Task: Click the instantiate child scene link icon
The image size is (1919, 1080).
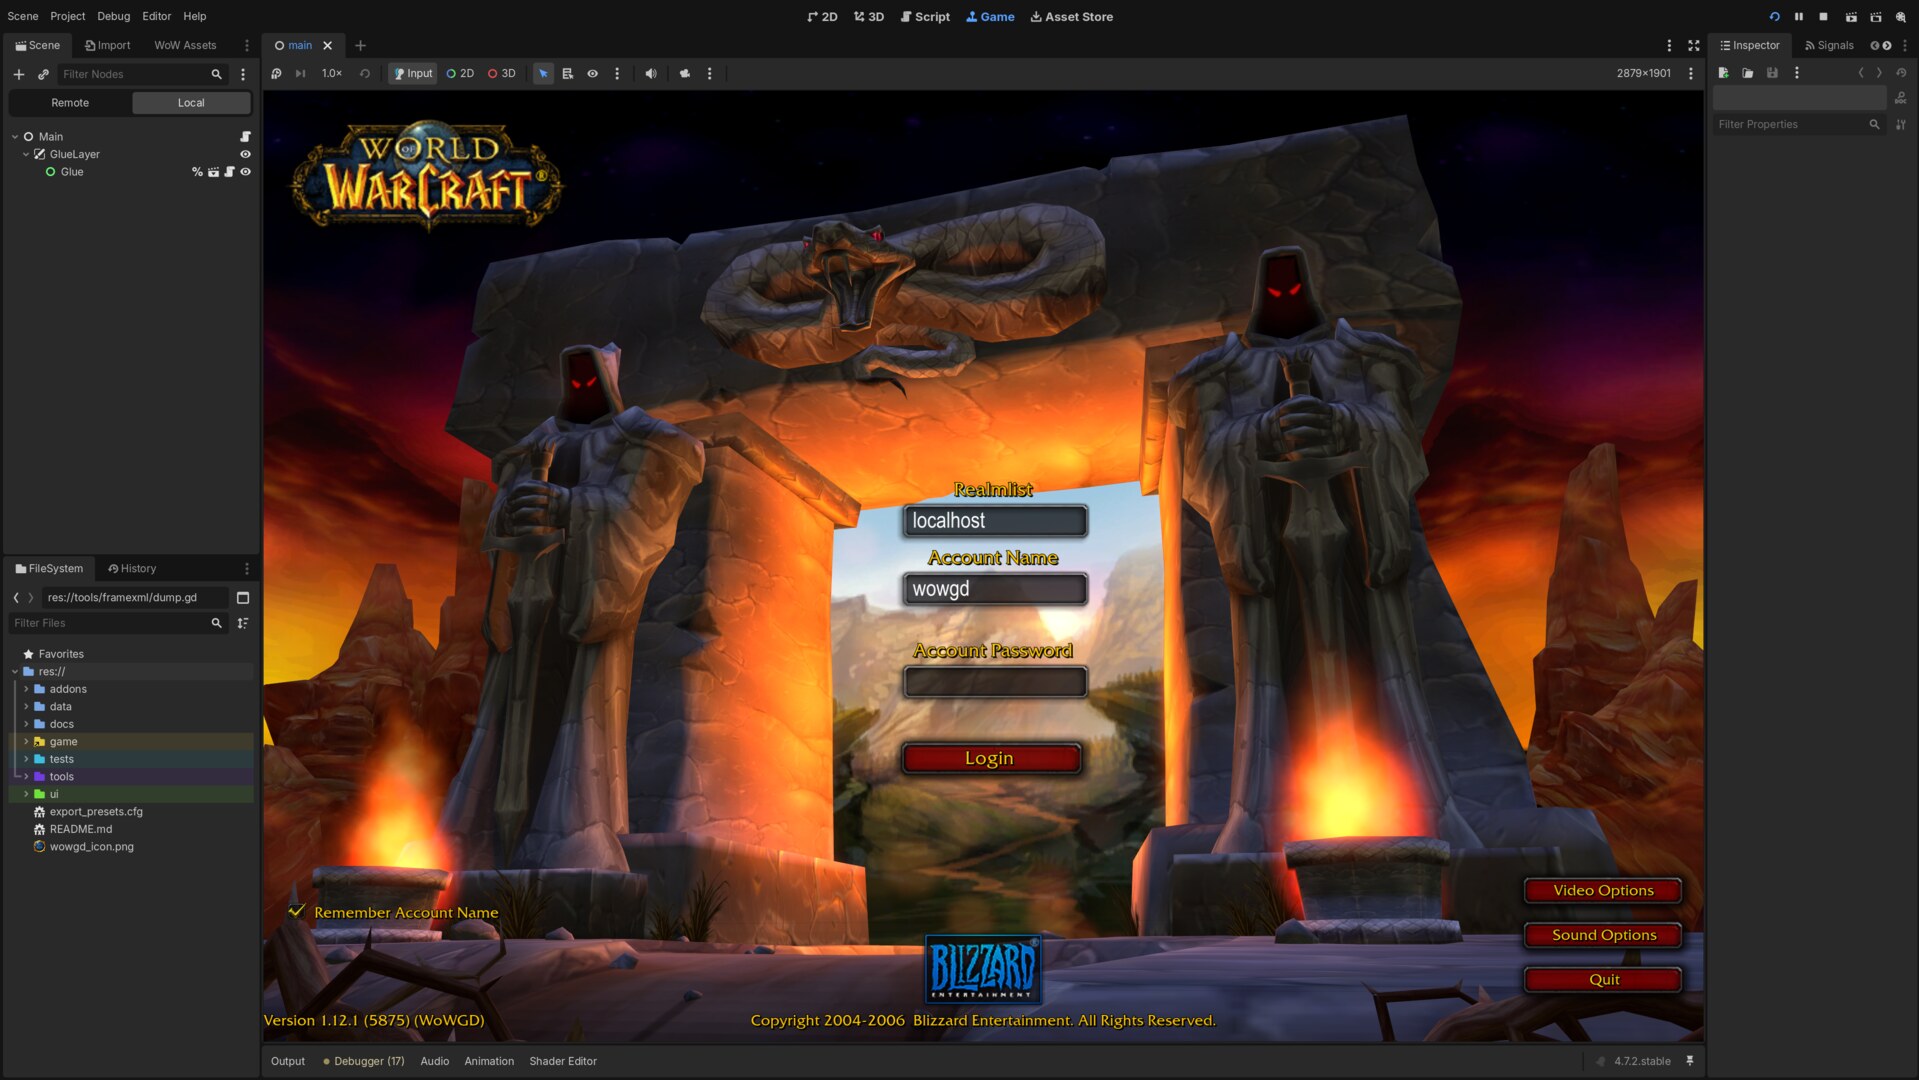Action: pos(43,74)
